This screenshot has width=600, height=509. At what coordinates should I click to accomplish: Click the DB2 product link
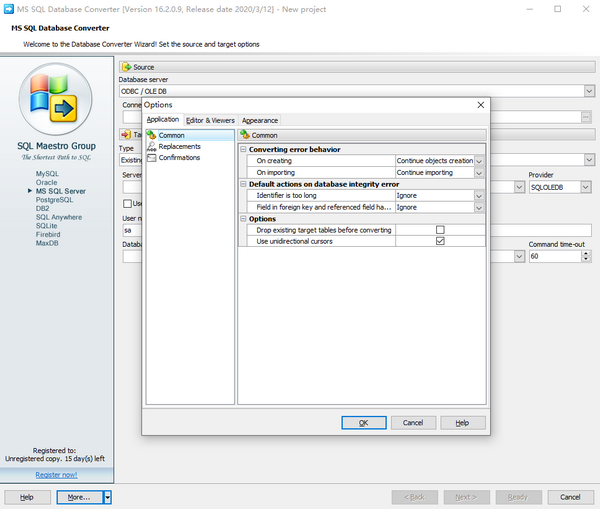[x=42, y=209]
